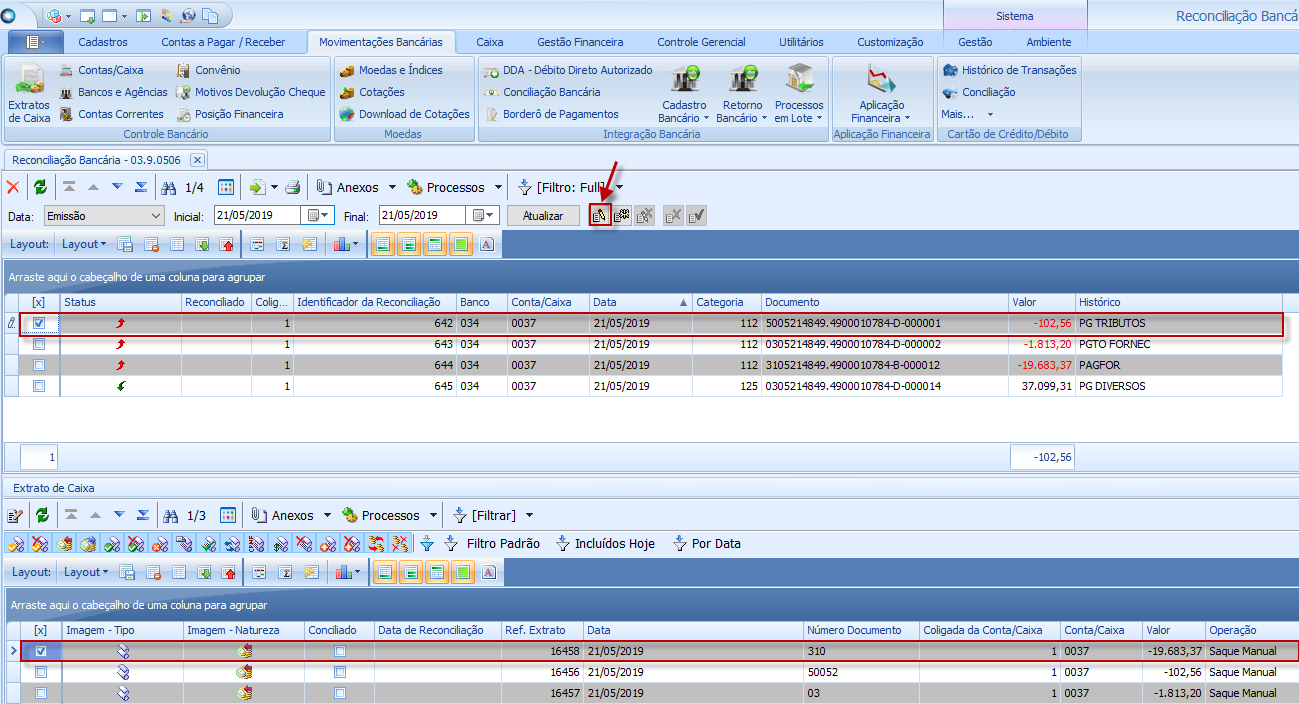Apply Por Data filter
Screen dimensions: 1299x704
point(706,544)
